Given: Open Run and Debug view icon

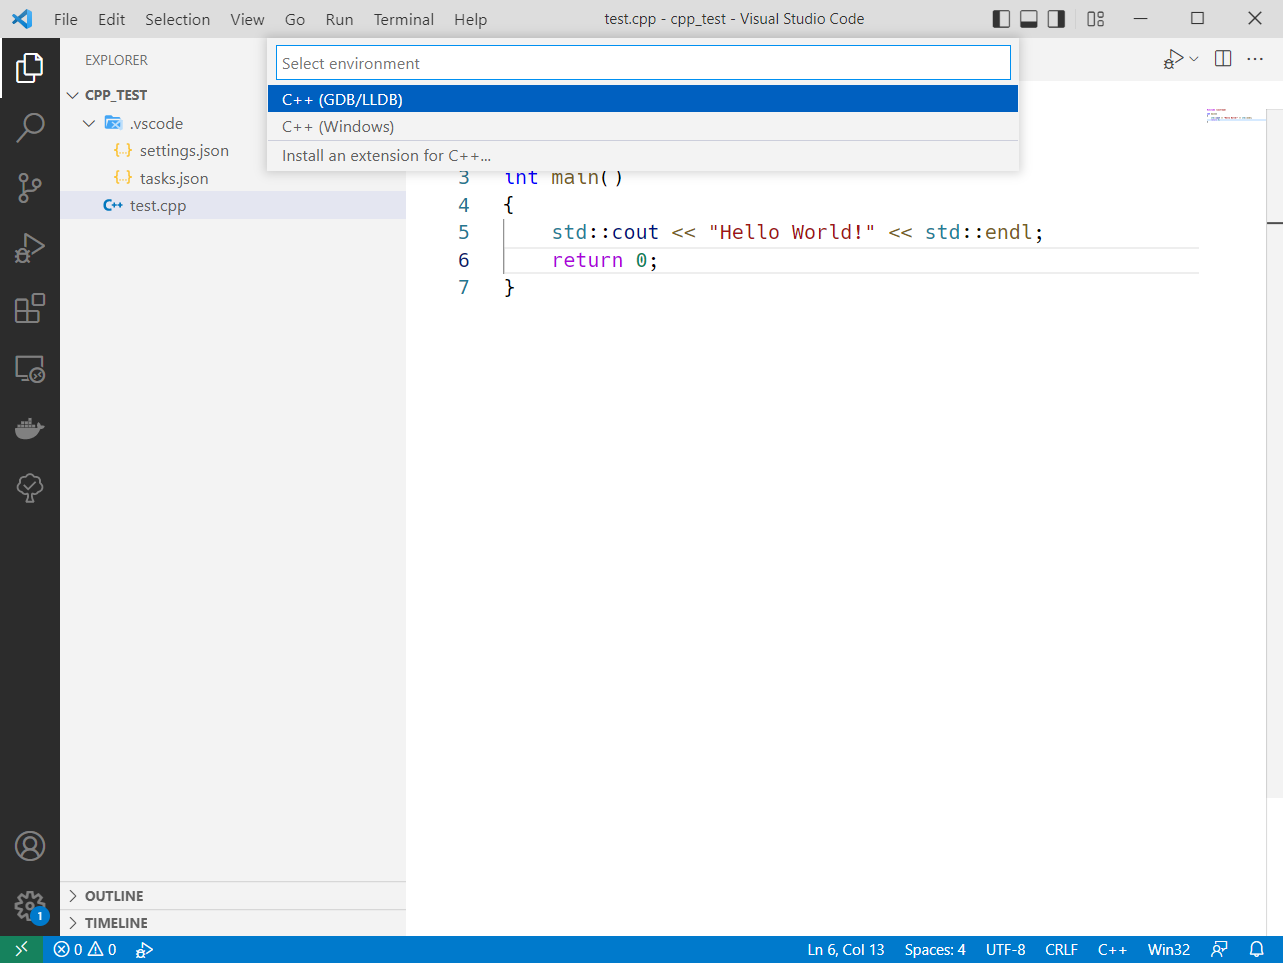Looking at the screenshot, I should pos(30,248).
